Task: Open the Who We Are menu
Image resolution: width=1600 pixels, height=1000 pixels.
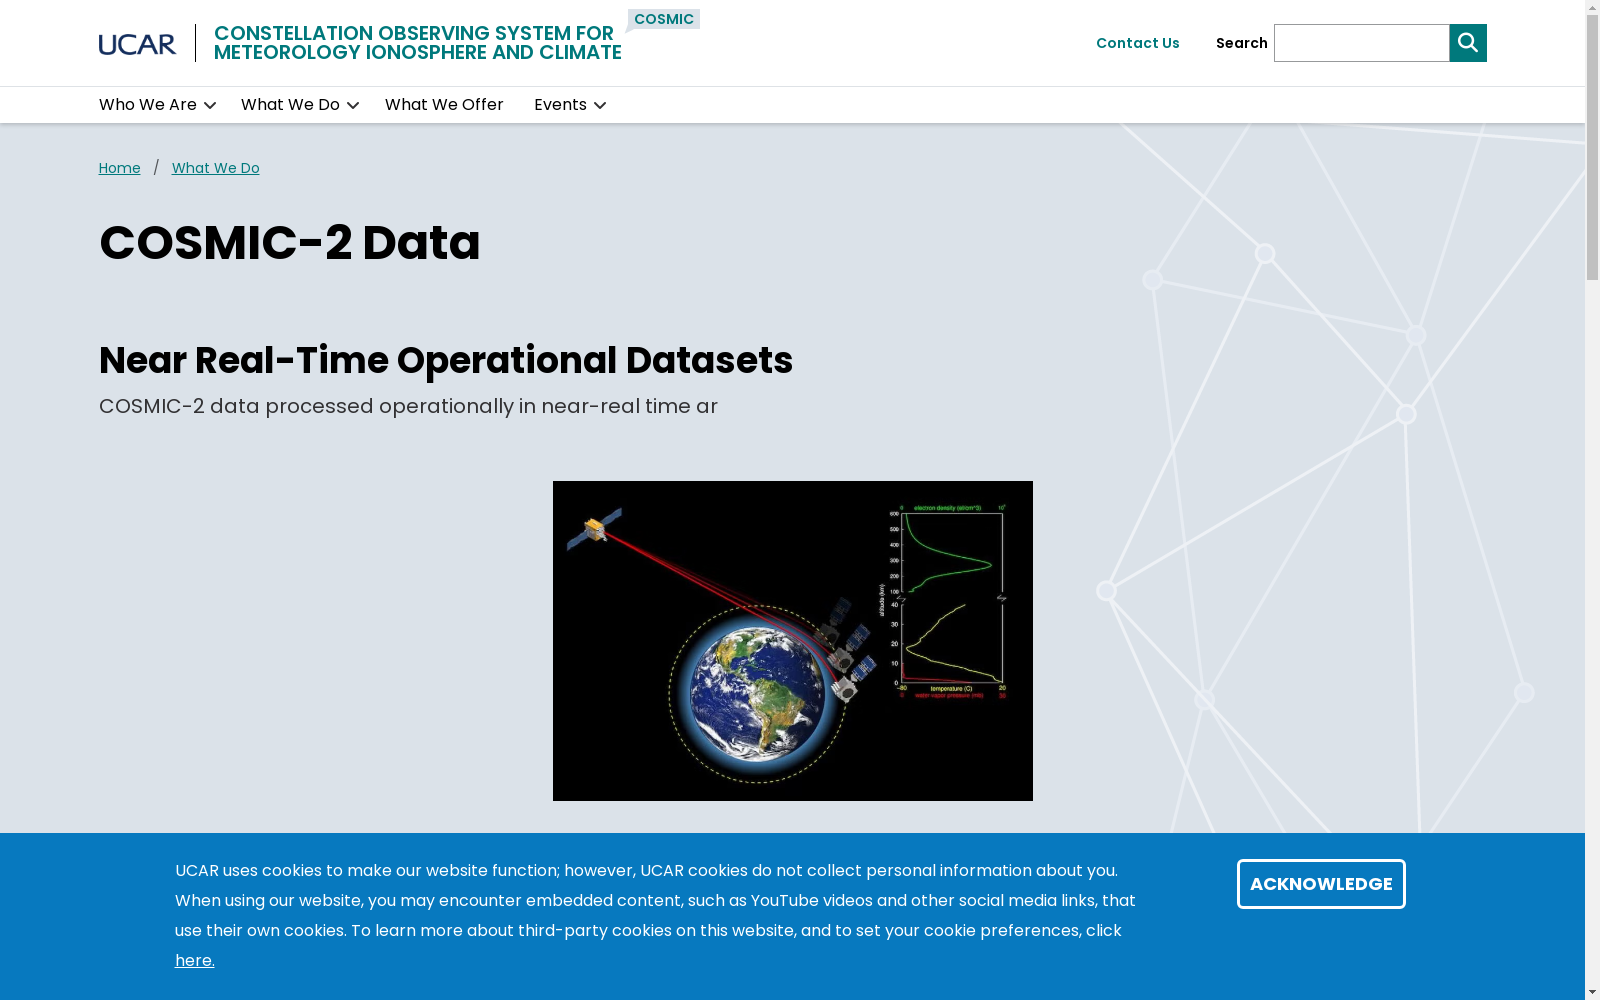Action: [x=148, y=105]
